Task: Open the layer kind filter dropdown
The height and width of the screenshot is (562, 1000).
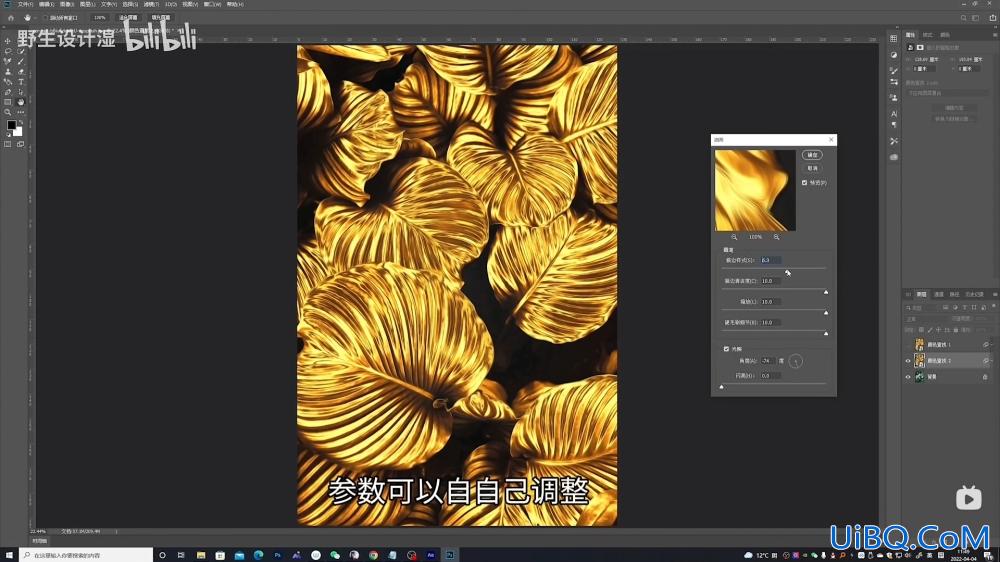Action: point(922,307)
